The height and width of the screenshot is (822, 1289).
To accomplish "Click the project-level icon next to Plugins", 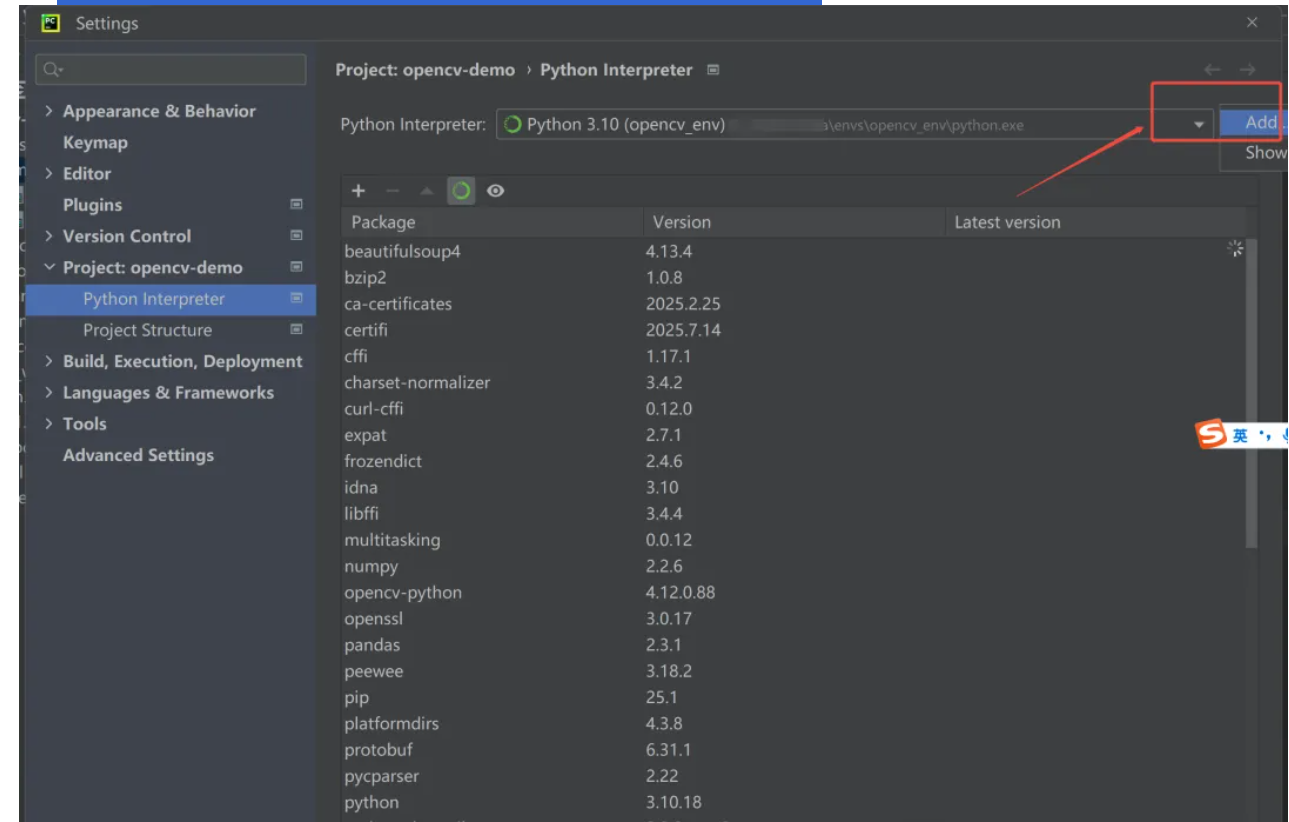I will coord(296,205).
